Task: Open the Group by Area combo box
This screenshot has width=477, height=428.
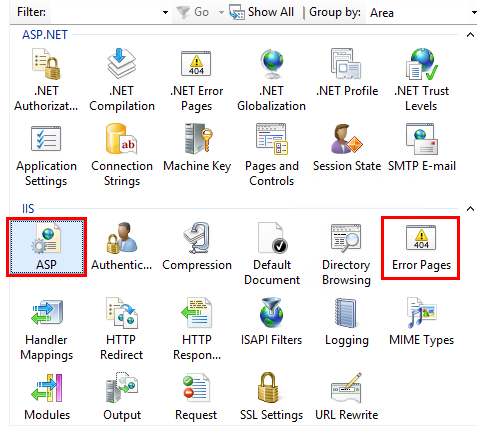Action: pos(422,13)
